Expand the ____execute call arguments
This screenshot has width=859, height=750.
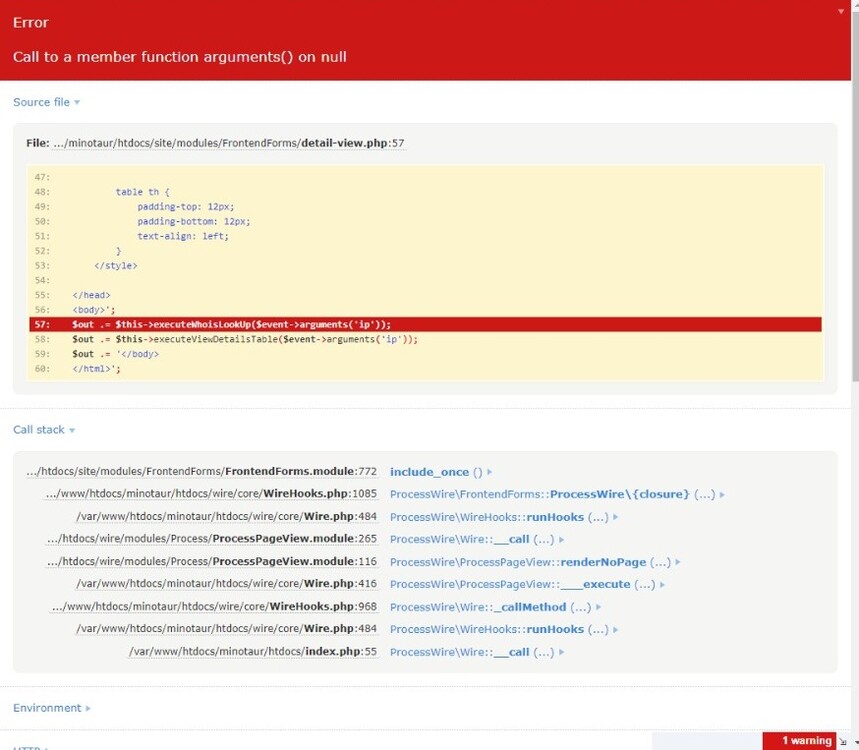pos(527,584)
